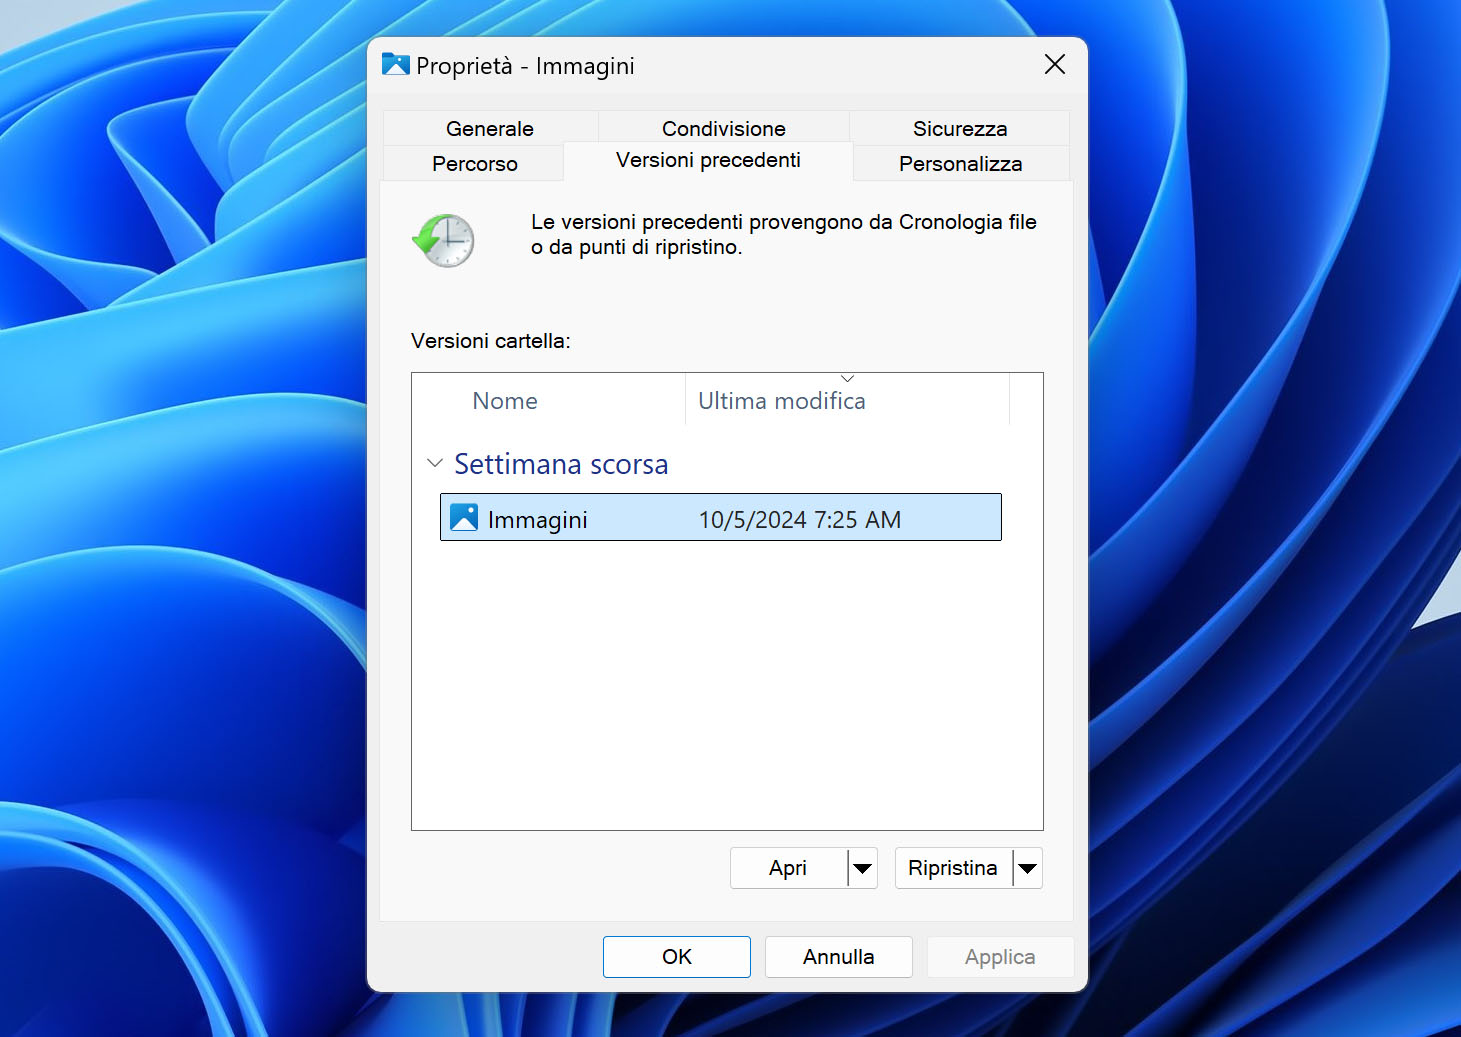Confirm with the OK button
This screenshot has height=1037, width=1461.
[677, 957]
